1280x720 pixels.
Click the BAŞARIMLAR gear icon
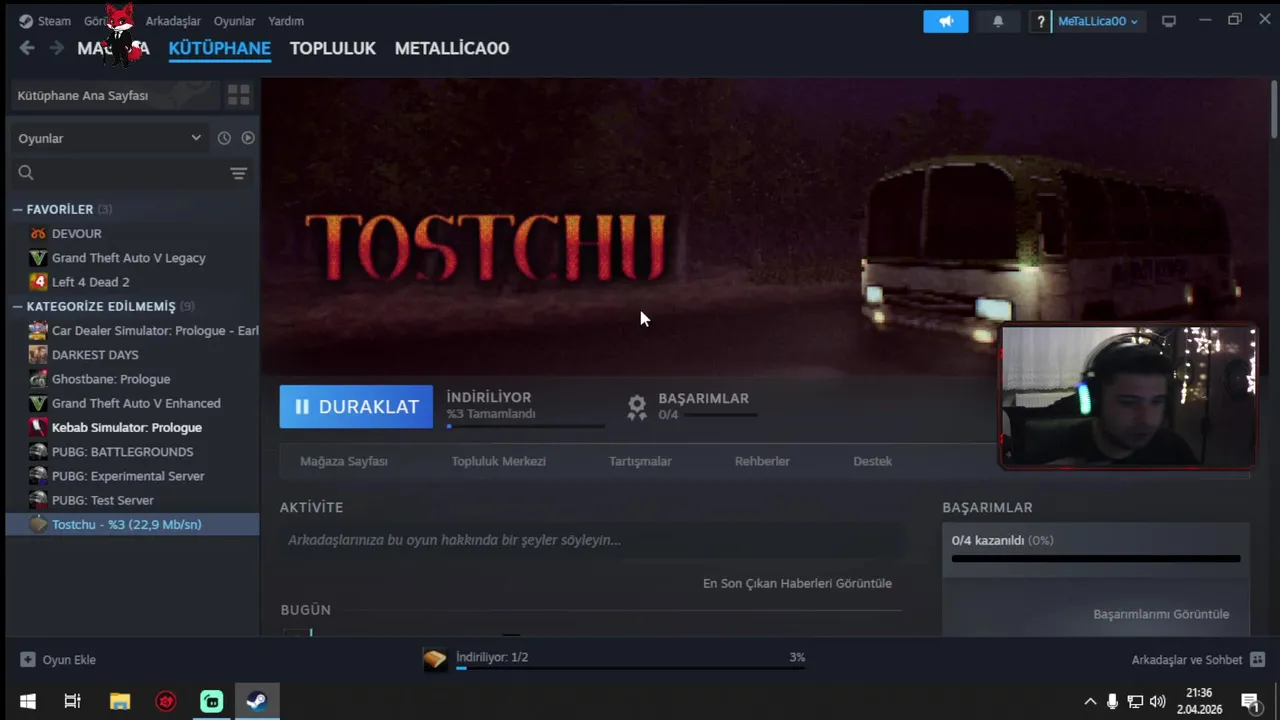tap(637, 406)
